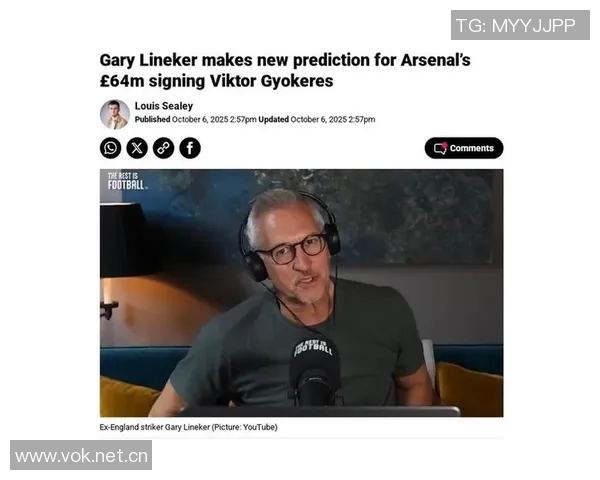Image resolution: width=600 pixels, height=480 pixels.
Task: Click the TG: MYYJJPP watermark
Action: click(520, 25)
